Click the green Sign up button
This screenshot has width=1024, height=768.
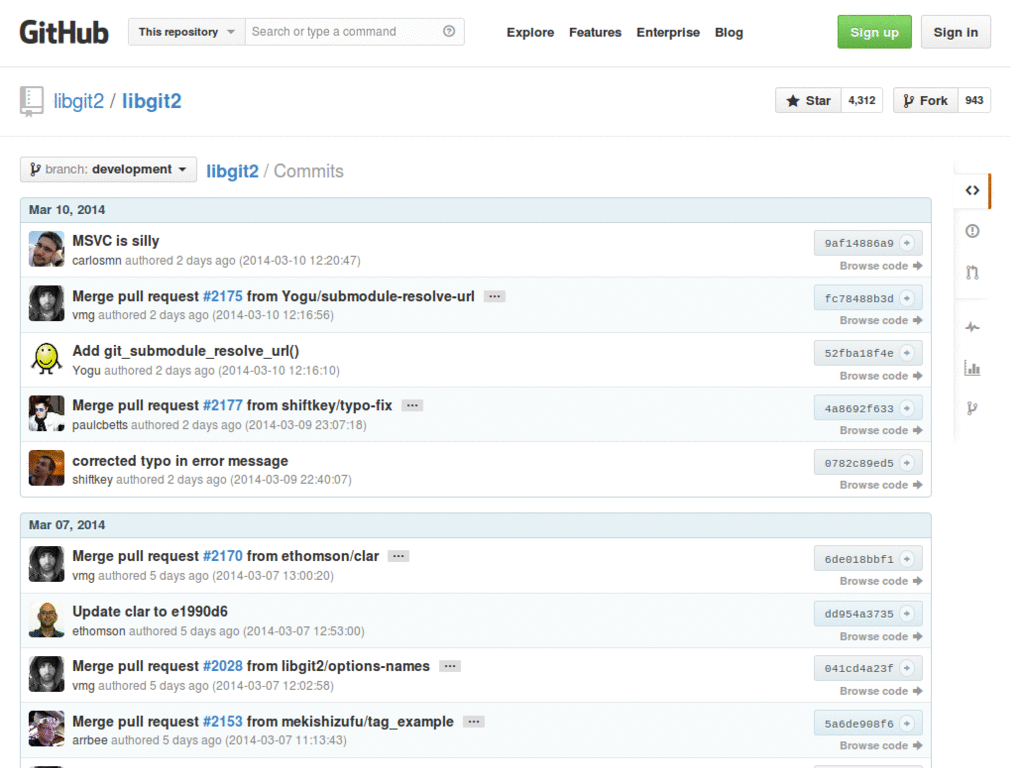(874, 32)
